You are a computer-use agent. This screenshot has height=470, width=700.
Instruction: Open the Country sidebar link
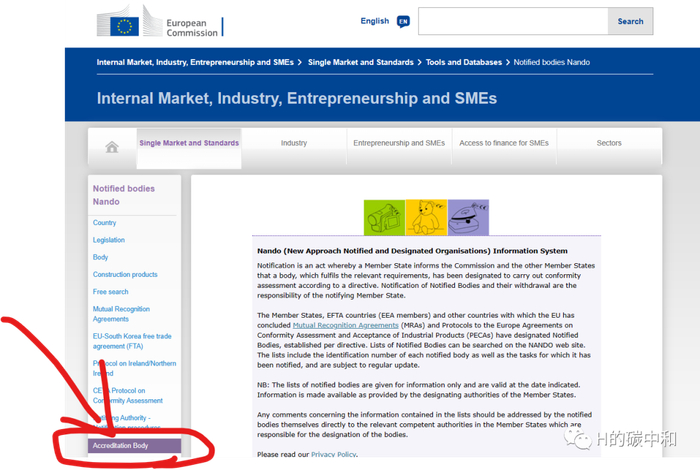coord(105,223)
